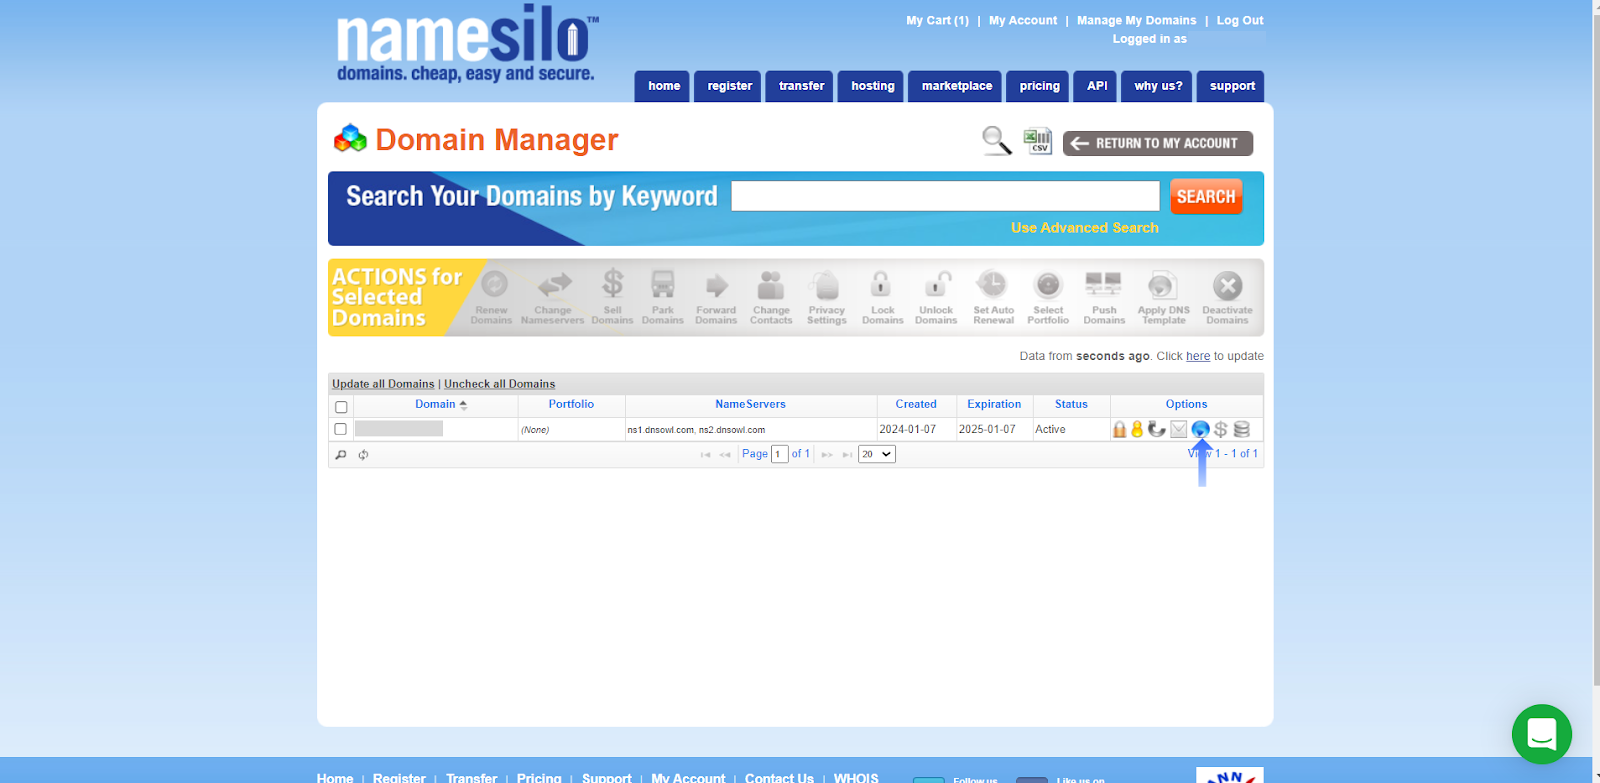Open the why us? tab
1600x783 pixels.
(1158, 86)
